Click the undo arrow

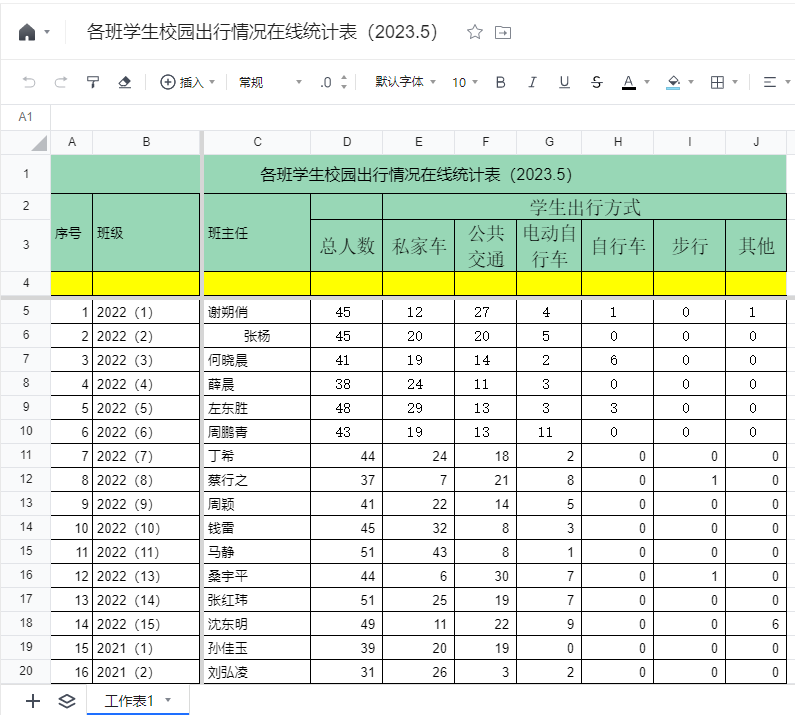tap(29, 82)
